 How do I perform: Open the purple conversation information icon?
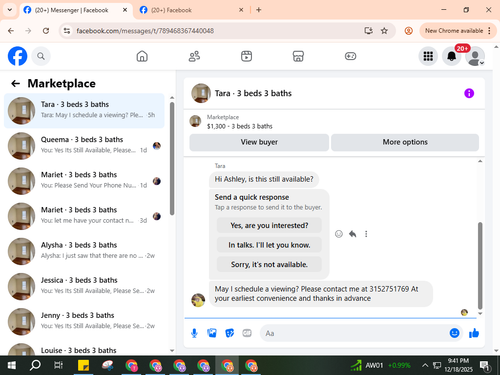tap(469, 93)
